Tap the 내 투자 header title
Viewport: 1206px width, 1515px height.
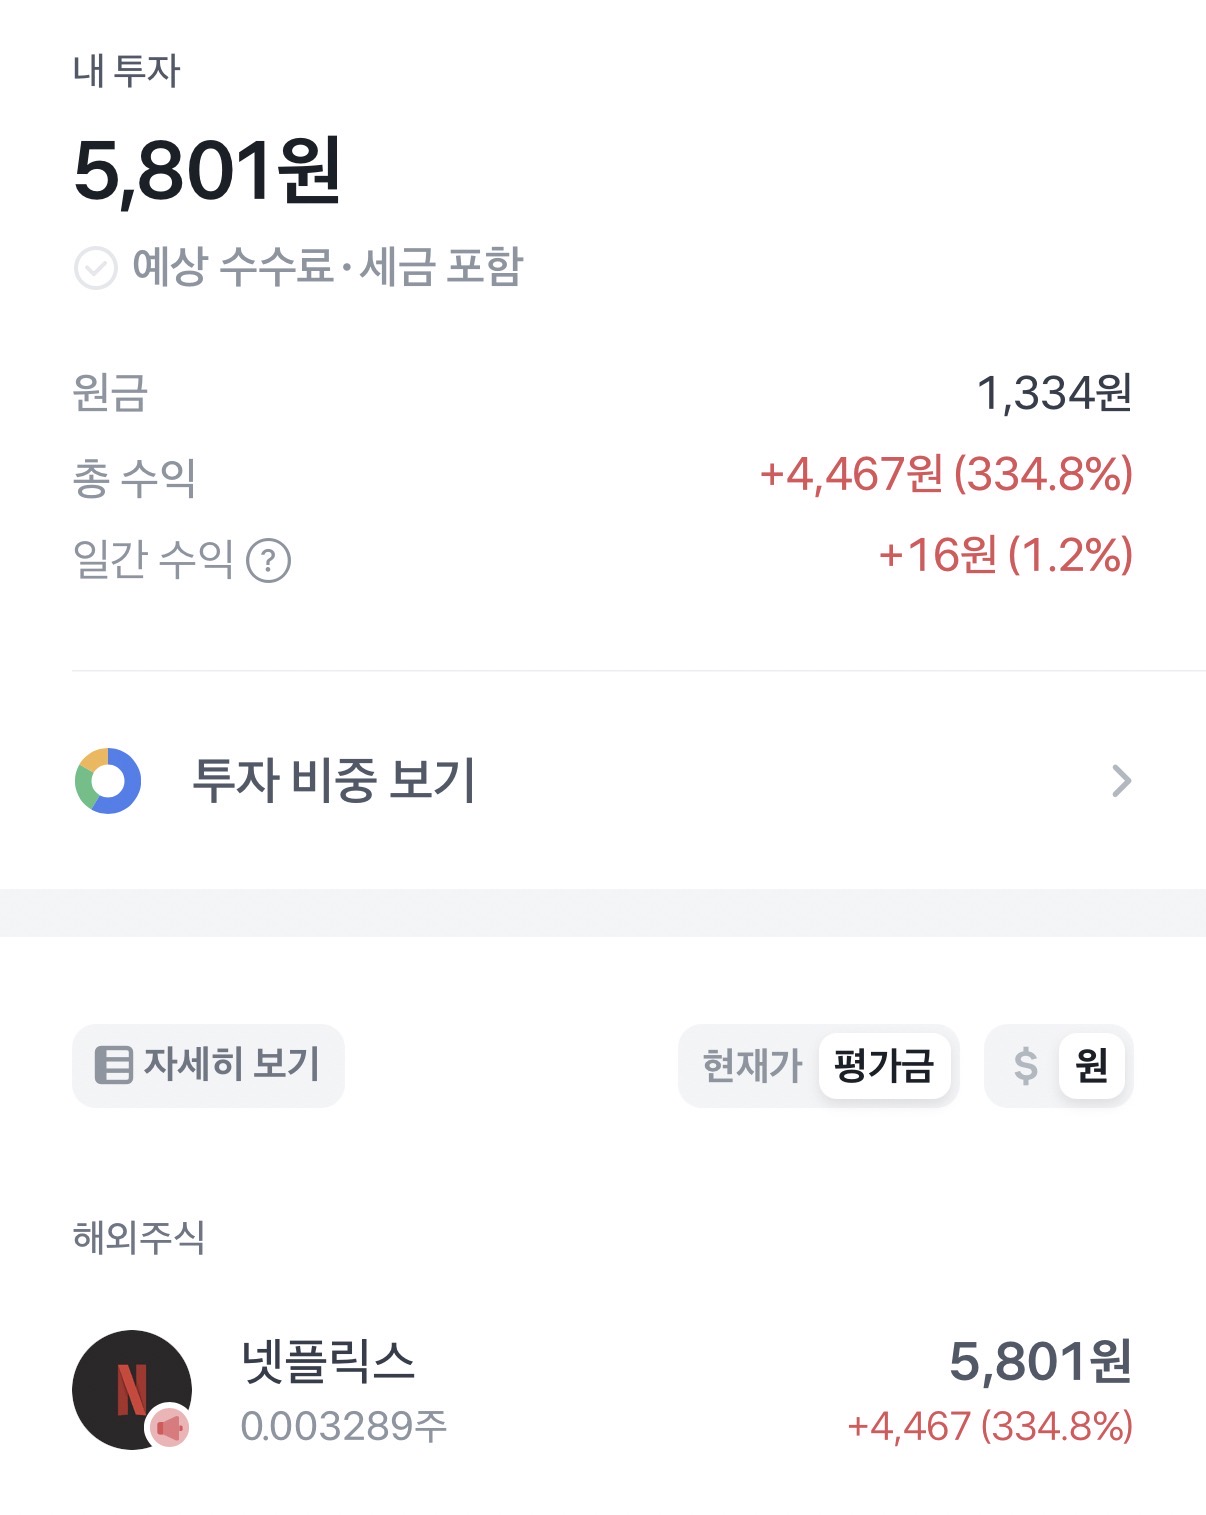(127, 71)
